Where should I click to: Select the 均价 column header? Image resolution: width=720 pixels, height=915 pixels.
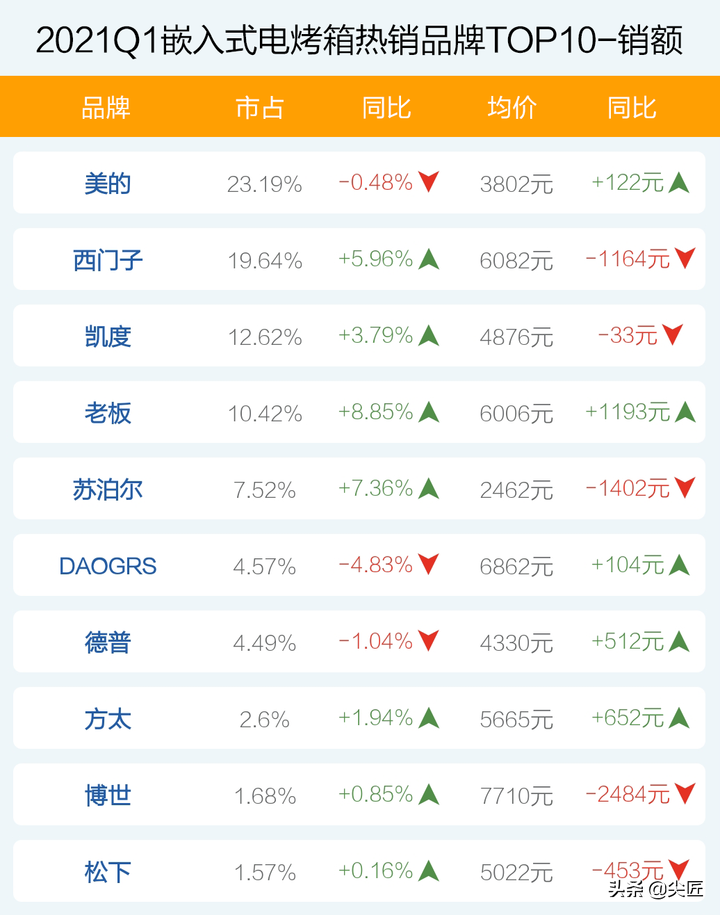click(512, 108)
